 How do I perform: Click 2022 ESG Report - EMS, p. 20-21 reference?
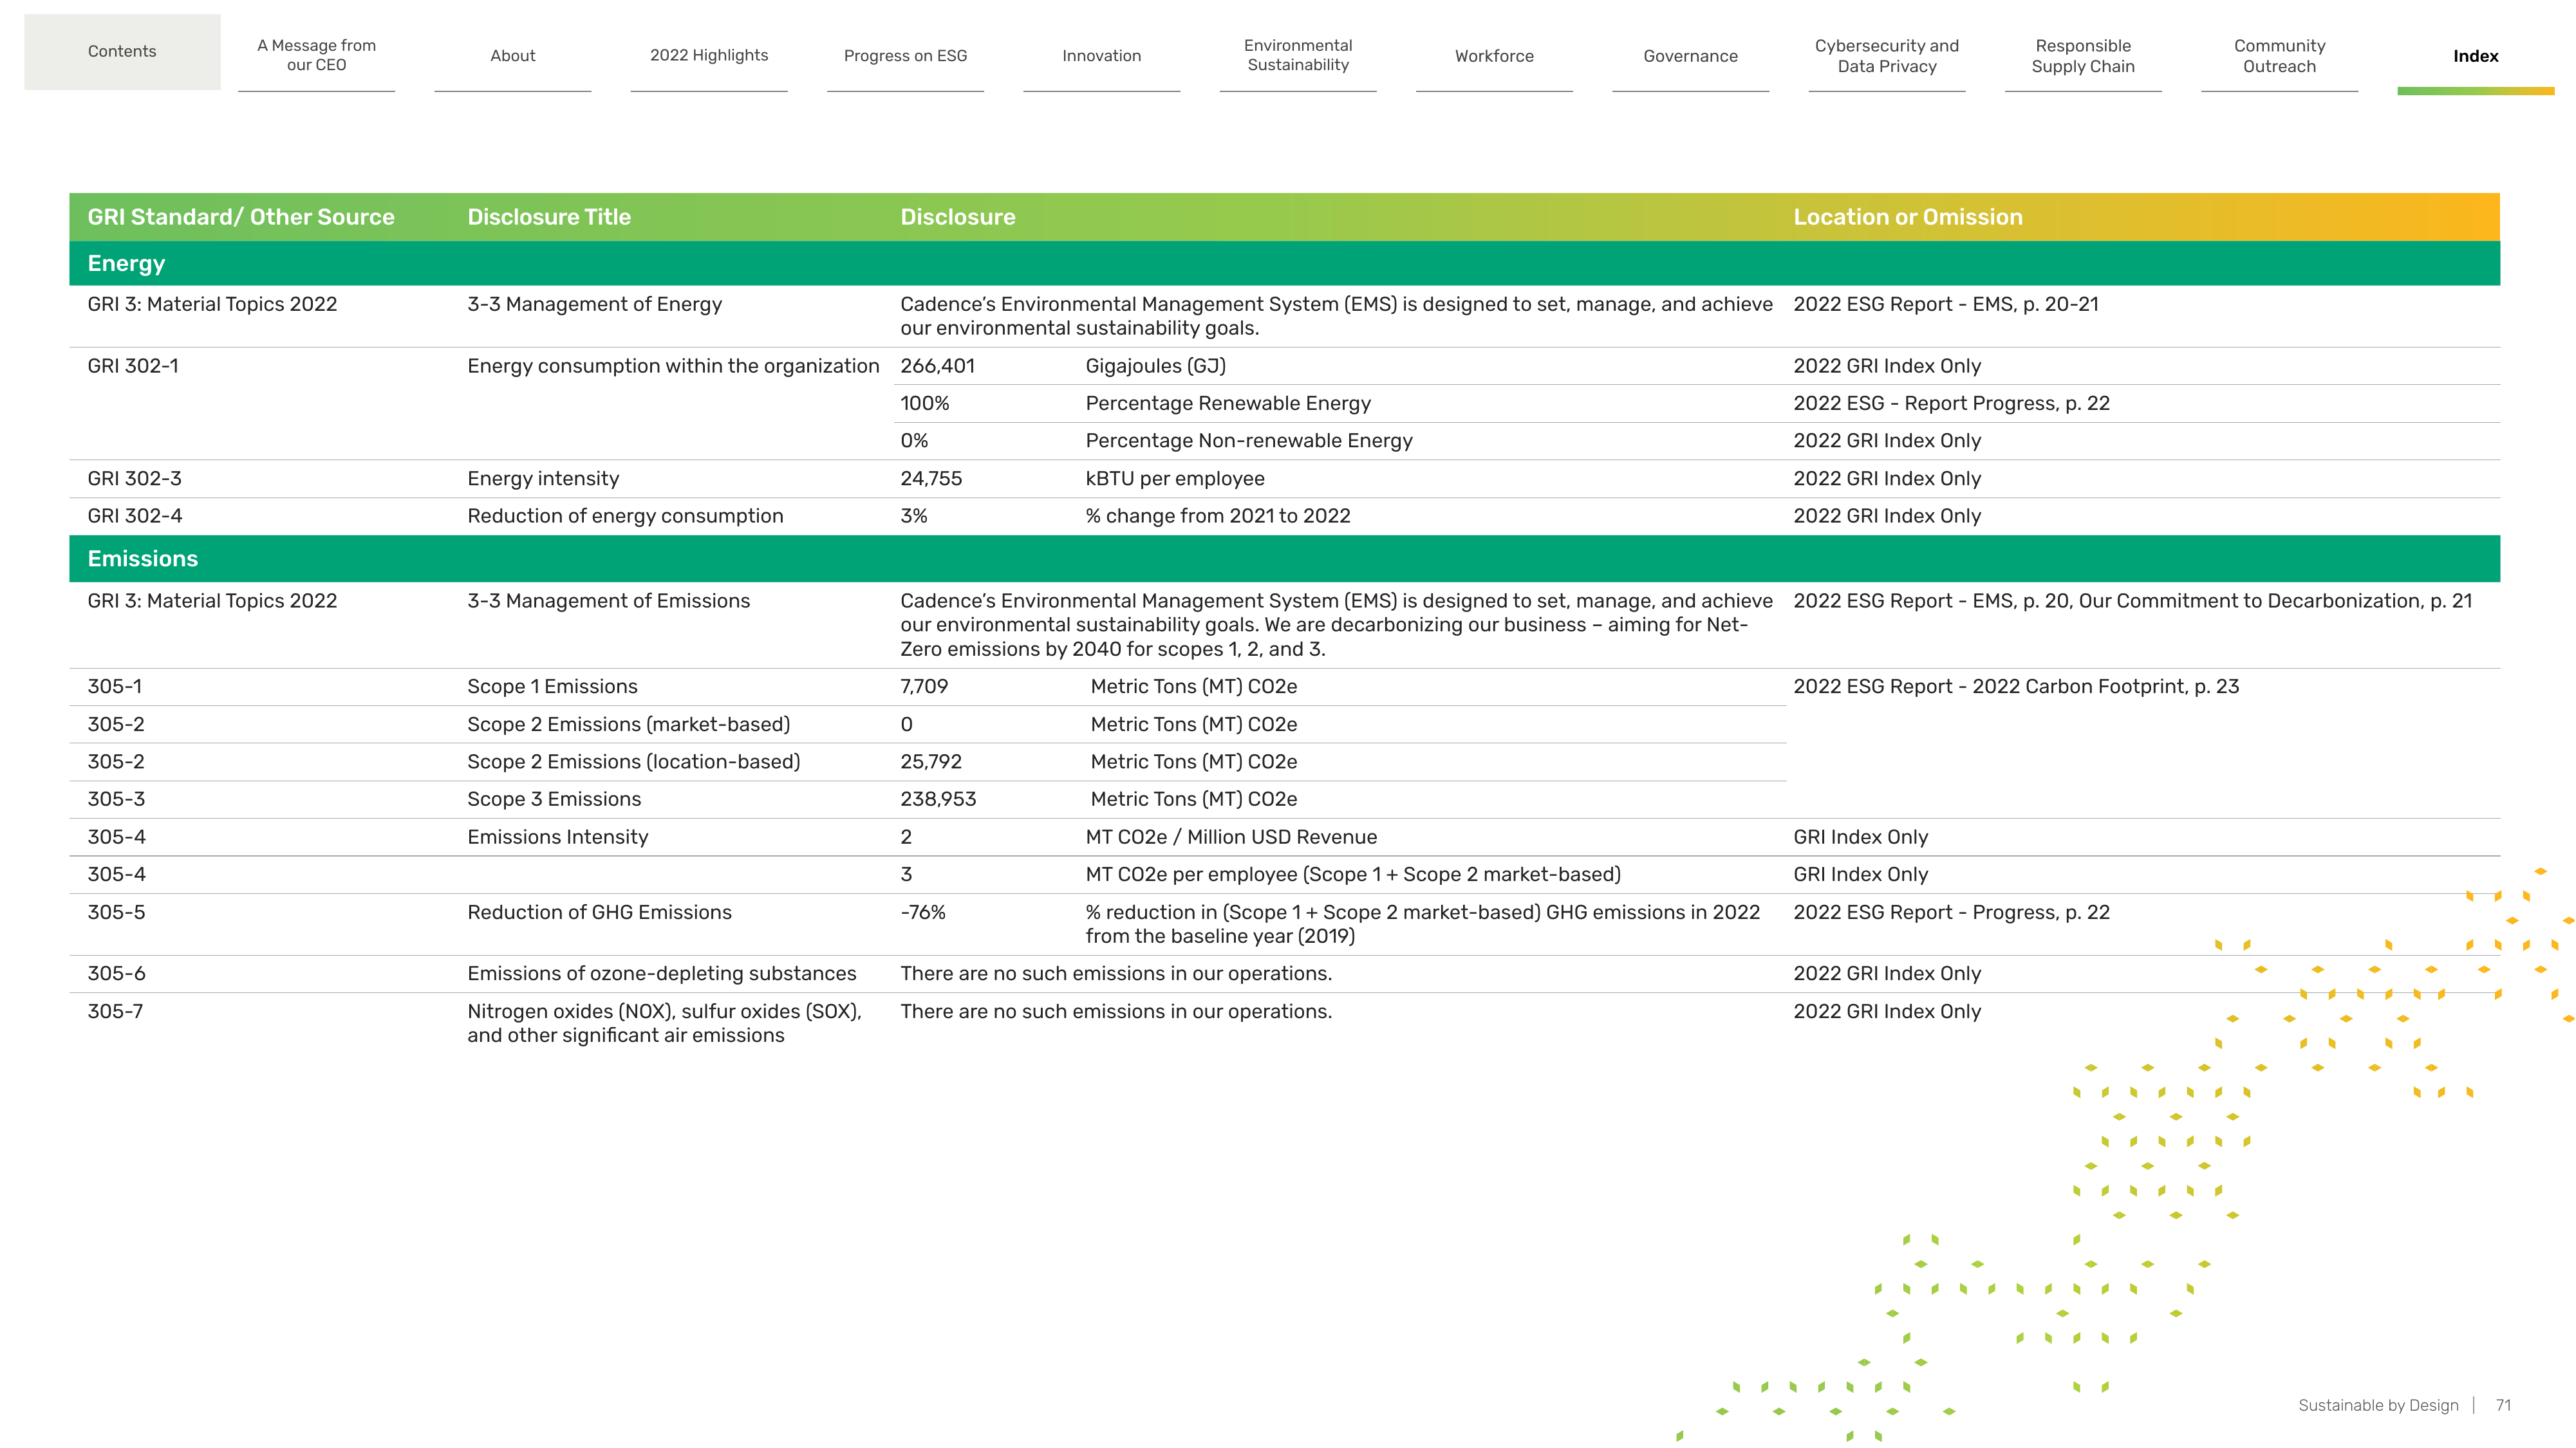click(1946, 304)
